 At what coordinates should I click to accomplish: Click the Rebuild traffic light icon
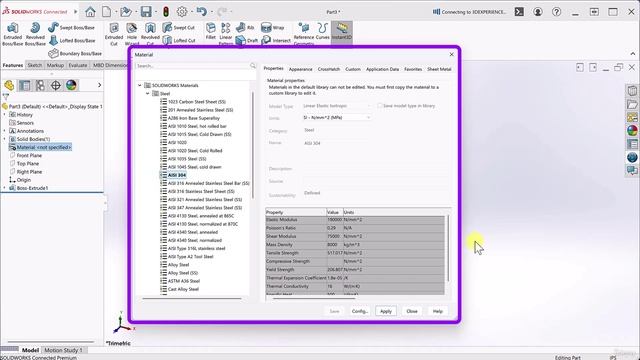tap(166, 12)
